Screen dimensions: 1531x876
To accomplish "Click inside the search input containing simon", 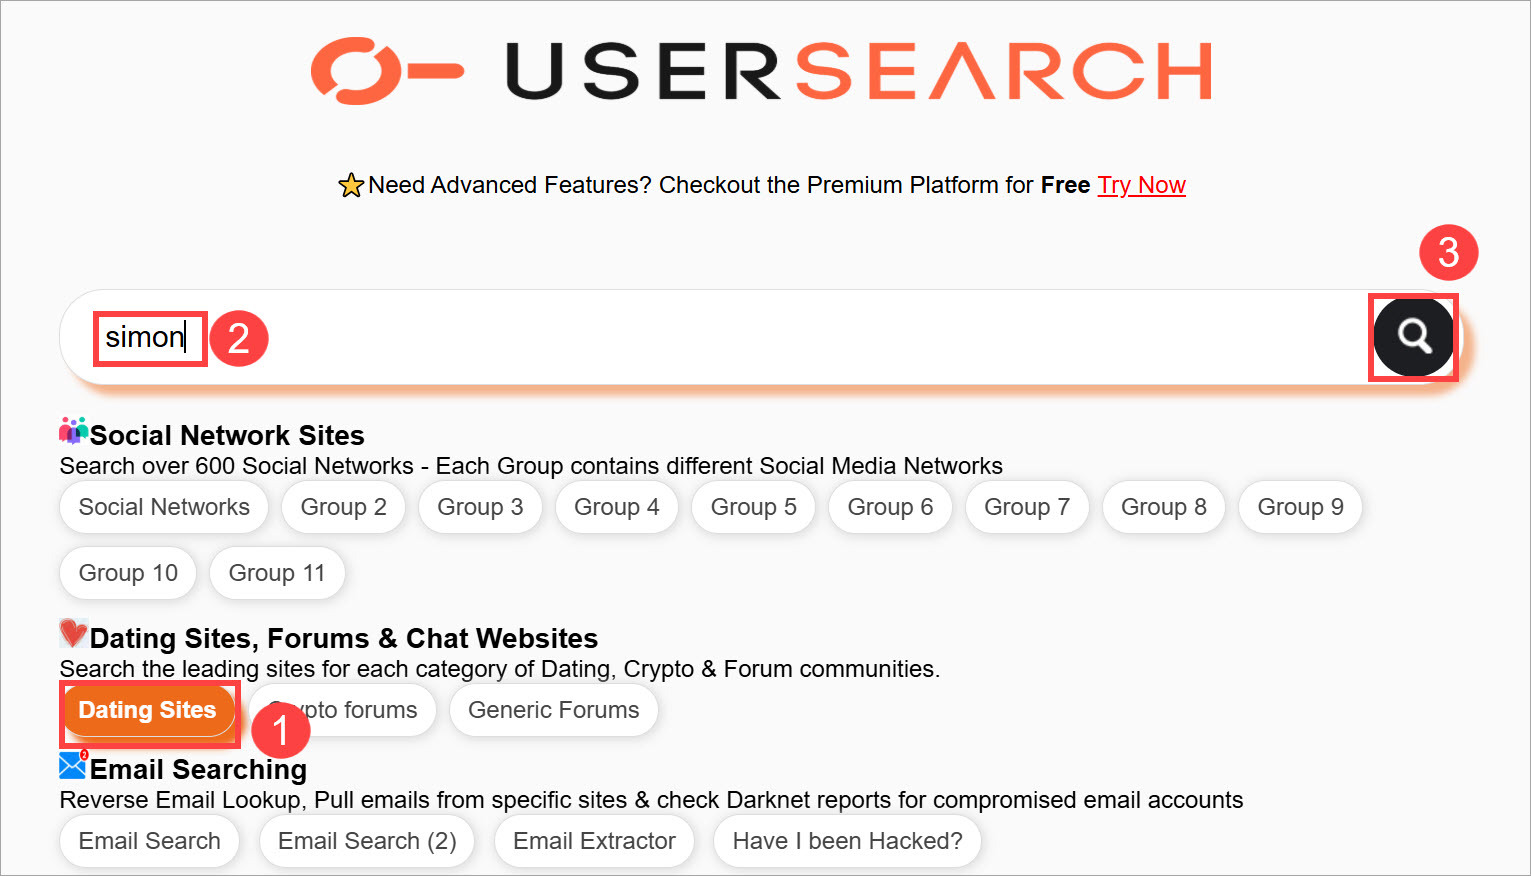I will tap(148, 337).
